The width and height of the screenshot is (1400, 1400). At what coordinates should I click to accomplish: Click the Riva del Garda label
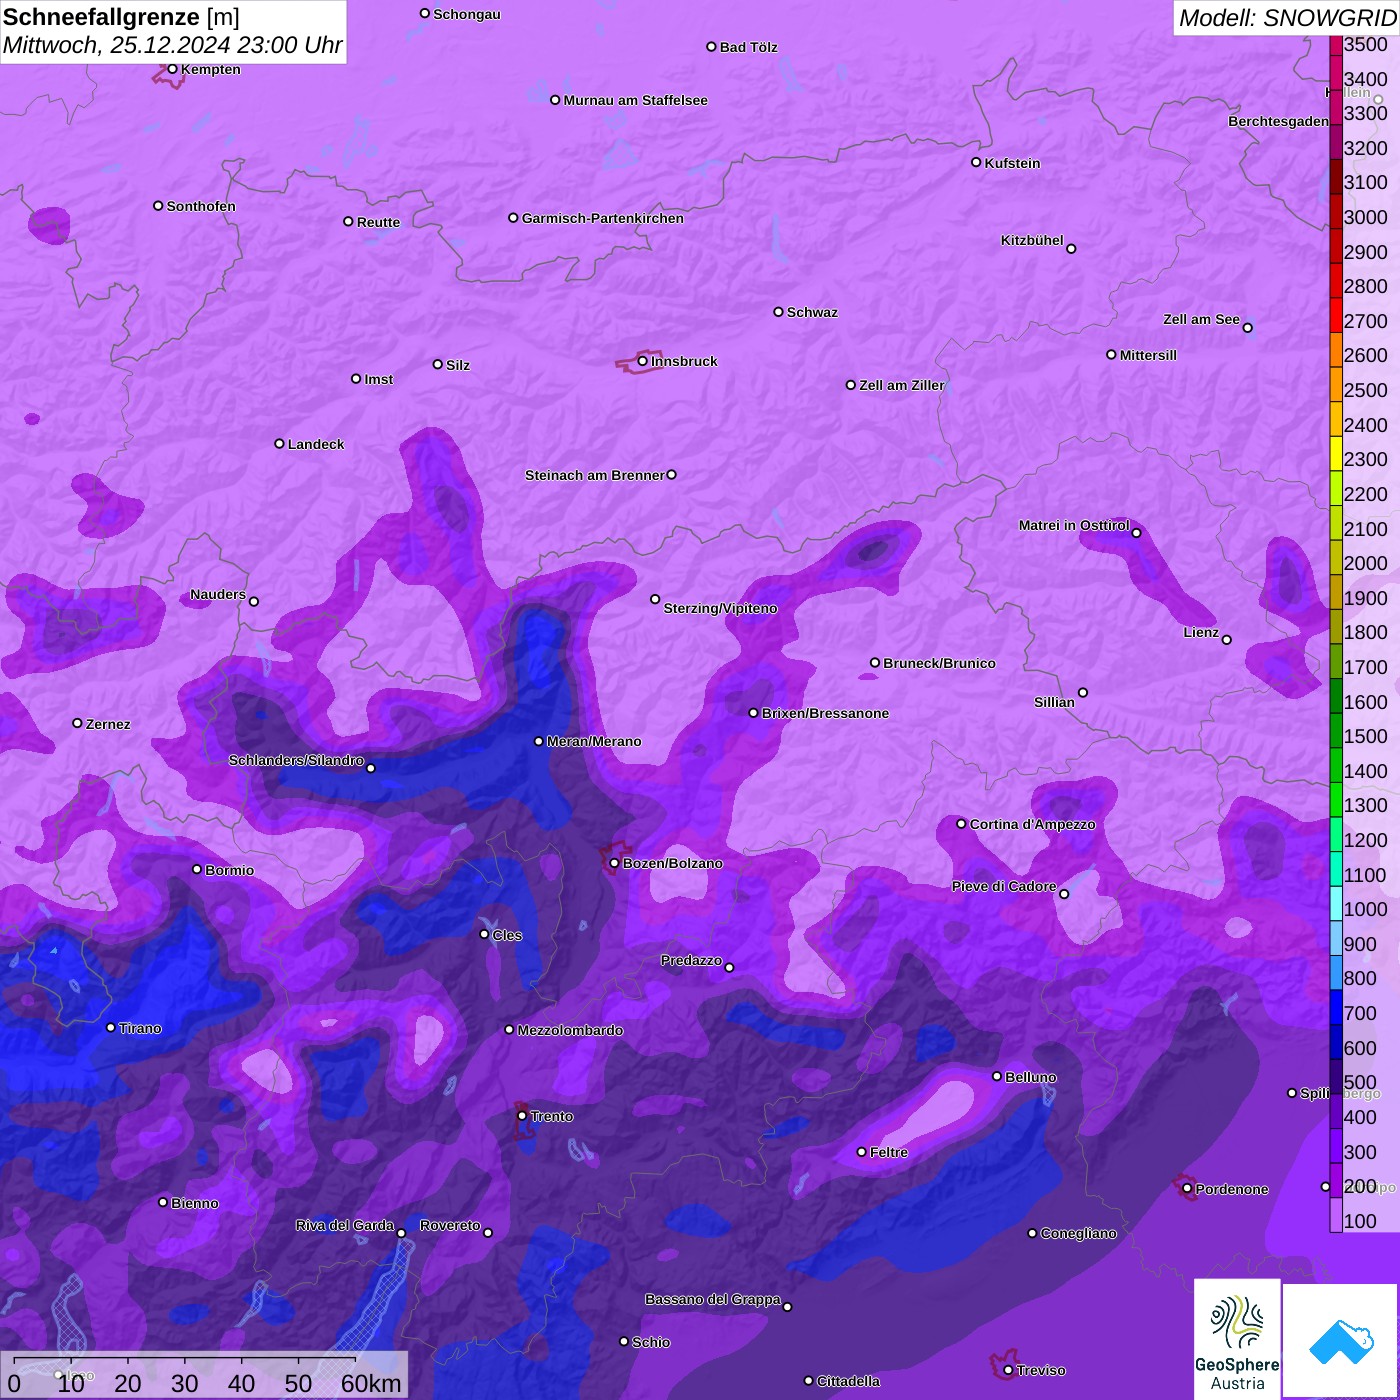(x=345, y=1225)
